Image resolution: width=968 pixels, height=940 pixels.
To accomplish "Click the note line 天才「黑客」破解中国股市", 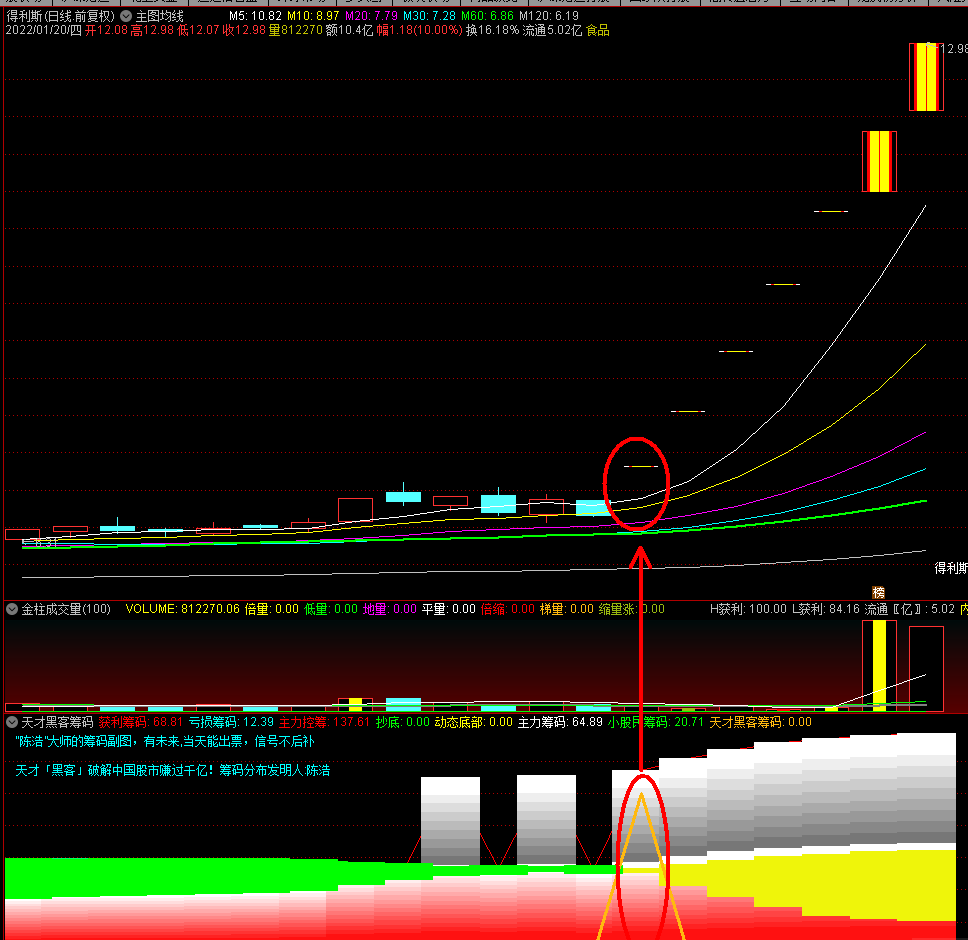I will pyautogui.click(x=172, y=770).
